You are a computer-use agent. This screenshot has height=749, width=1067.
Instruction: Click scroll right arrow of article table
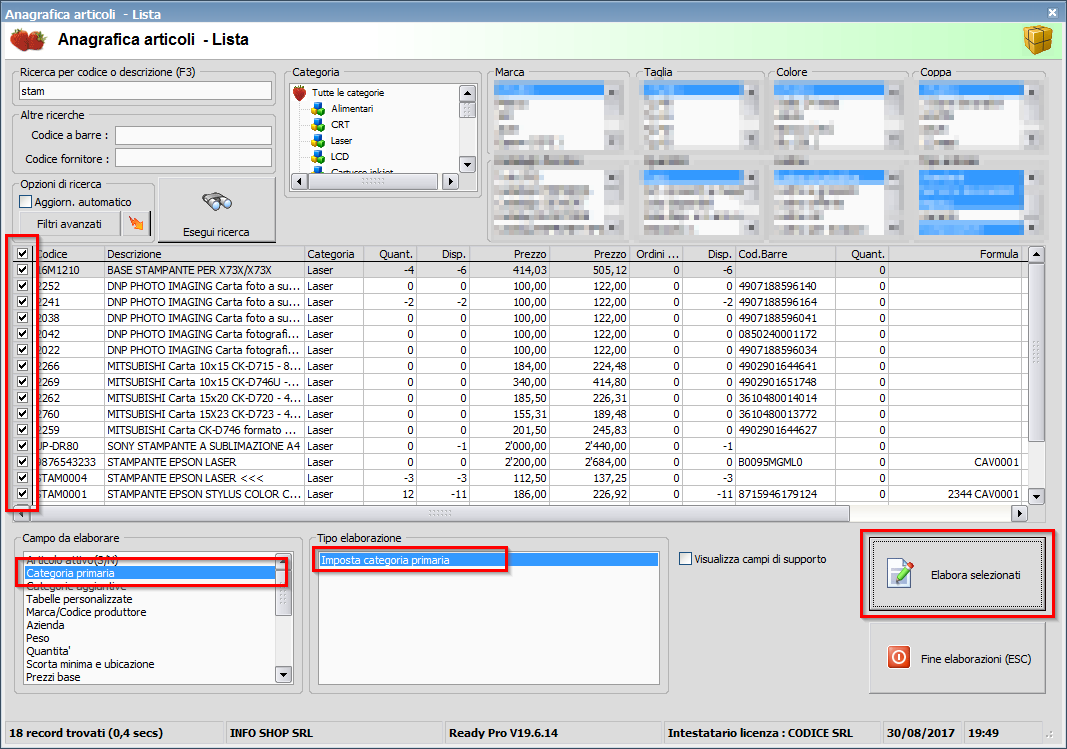[x=1019, y=513]
